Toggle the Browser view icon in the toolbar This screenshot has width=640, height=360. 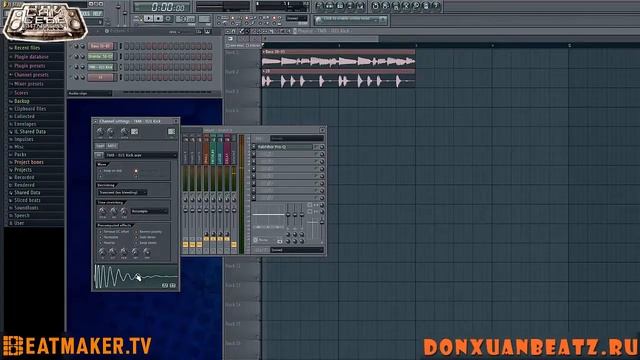350,6
